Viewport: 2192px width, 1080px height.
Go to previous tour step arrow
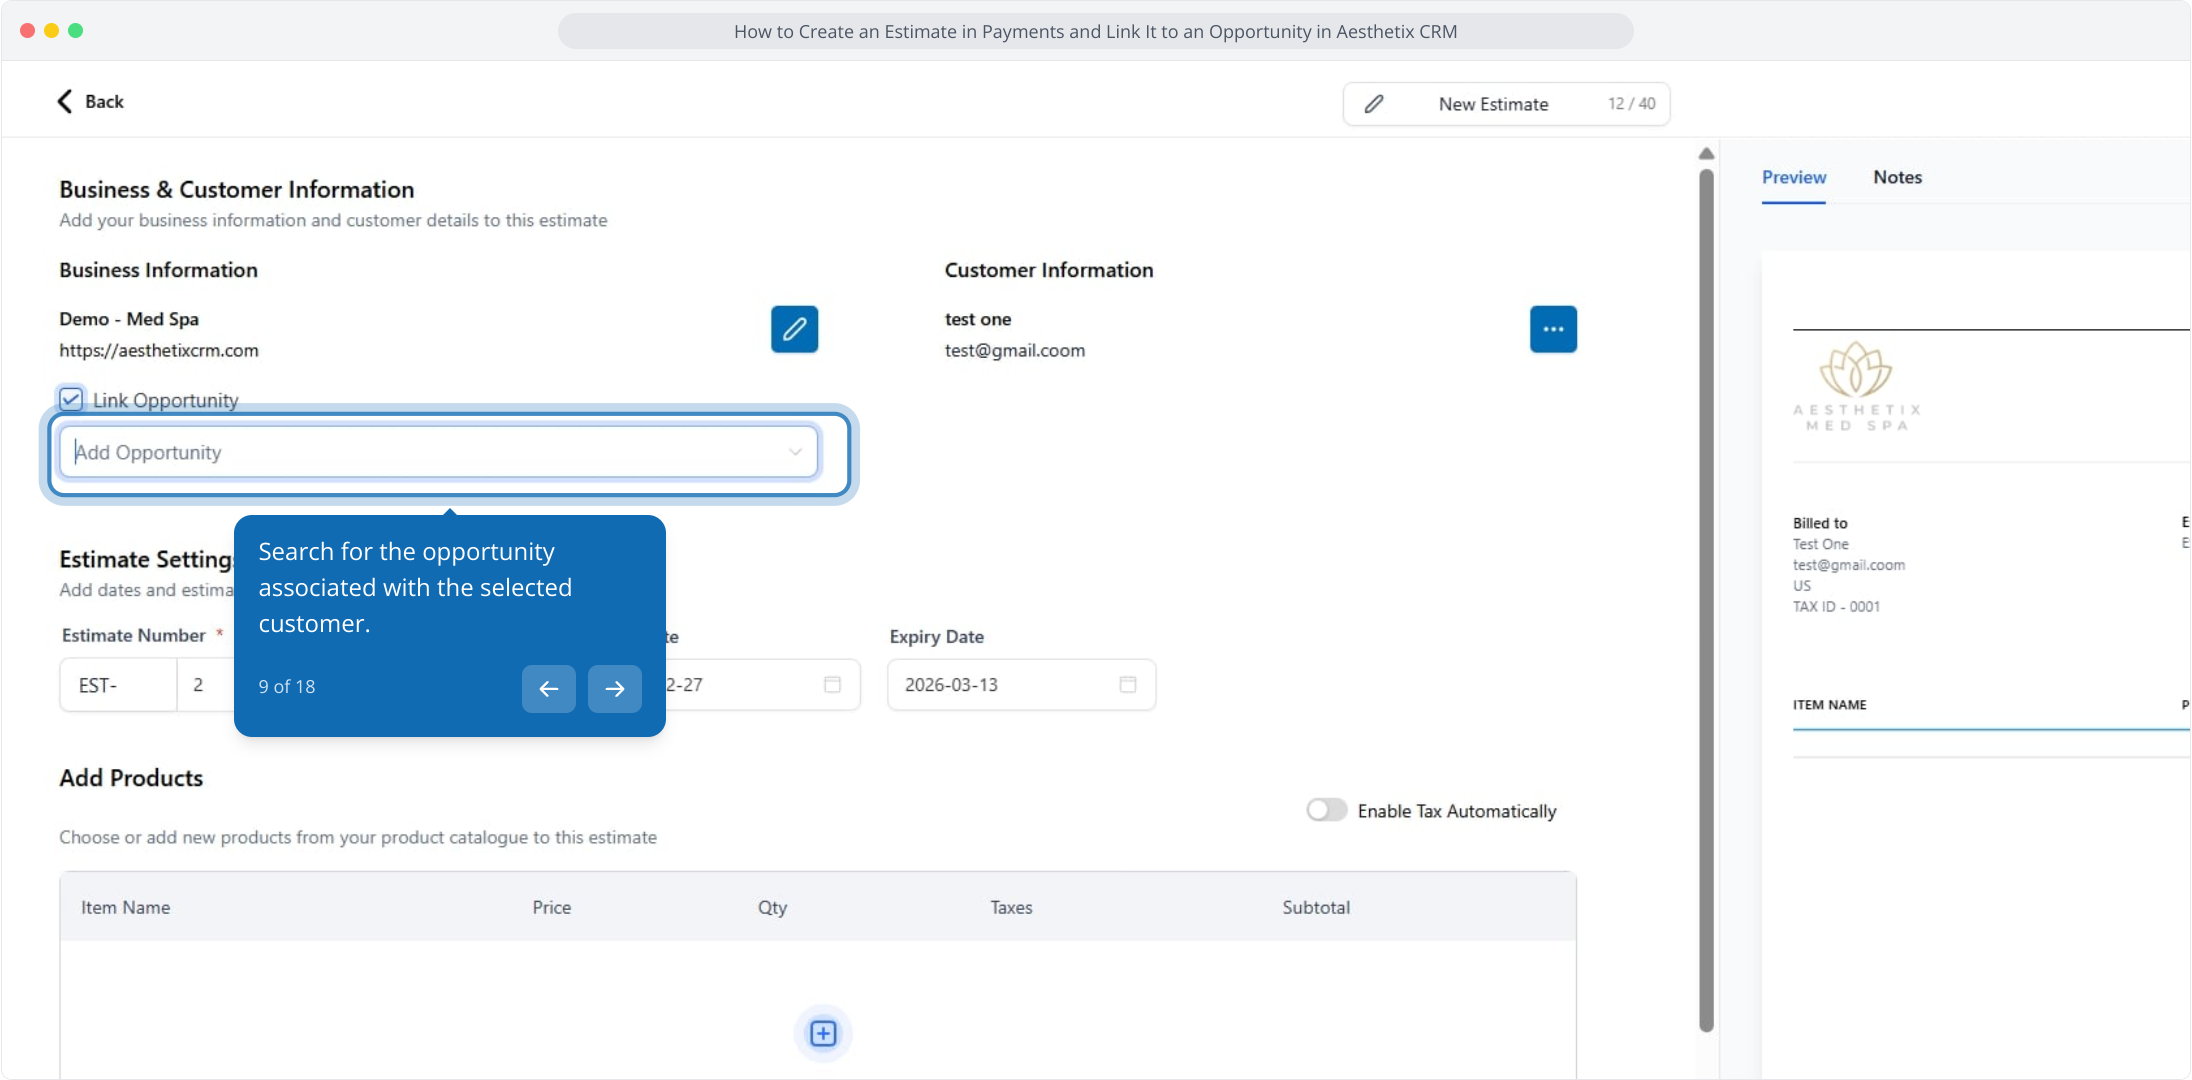(x=548, y=688)
